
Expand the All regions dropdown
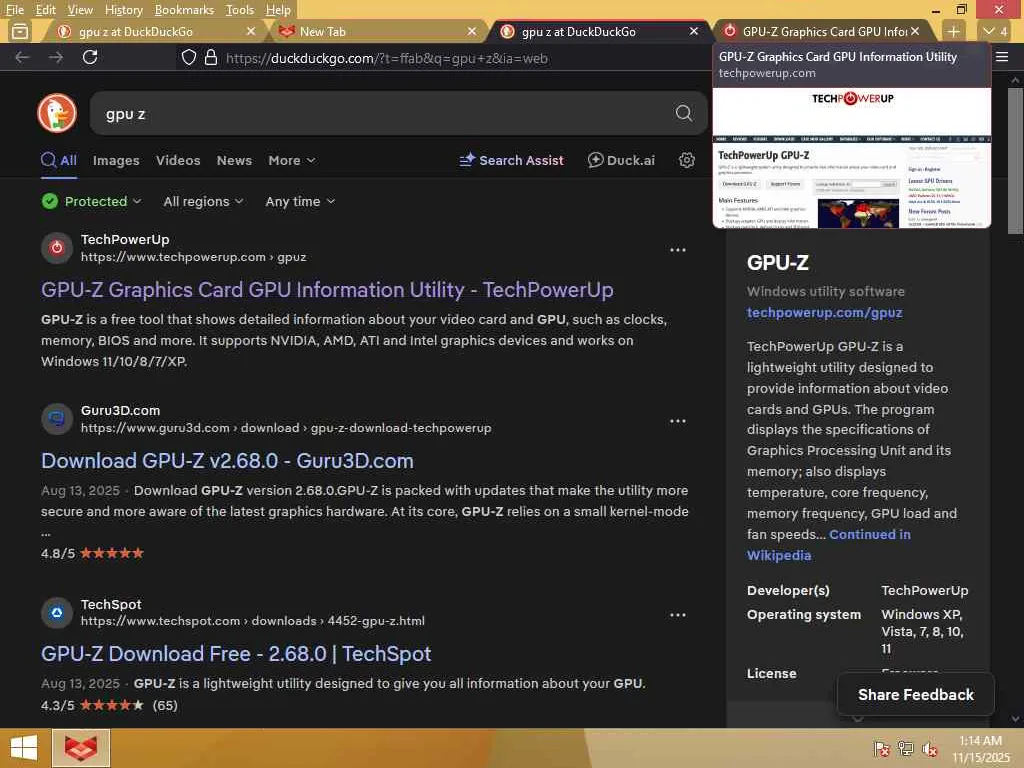(x=203, y=201)
